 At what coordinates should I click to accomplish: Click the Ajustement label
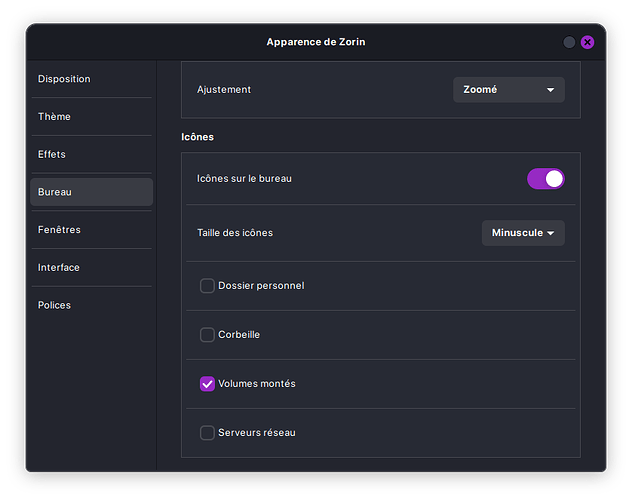pyautogui.click(x=224, y=90)
